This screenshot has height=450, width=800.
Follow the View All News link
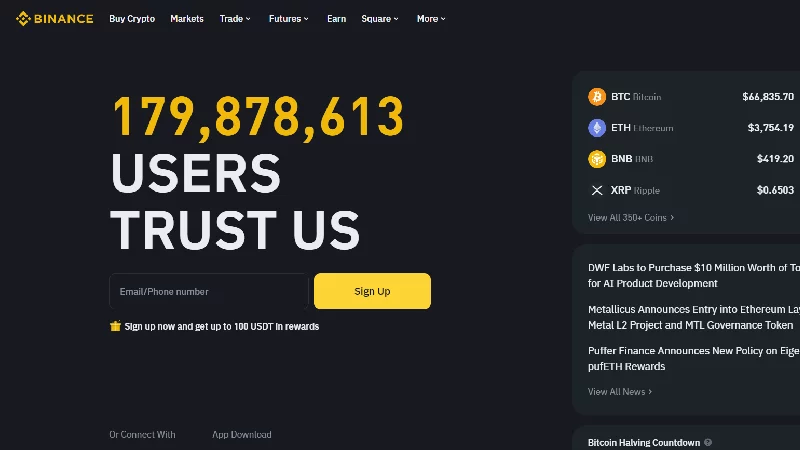click(620, 391)
